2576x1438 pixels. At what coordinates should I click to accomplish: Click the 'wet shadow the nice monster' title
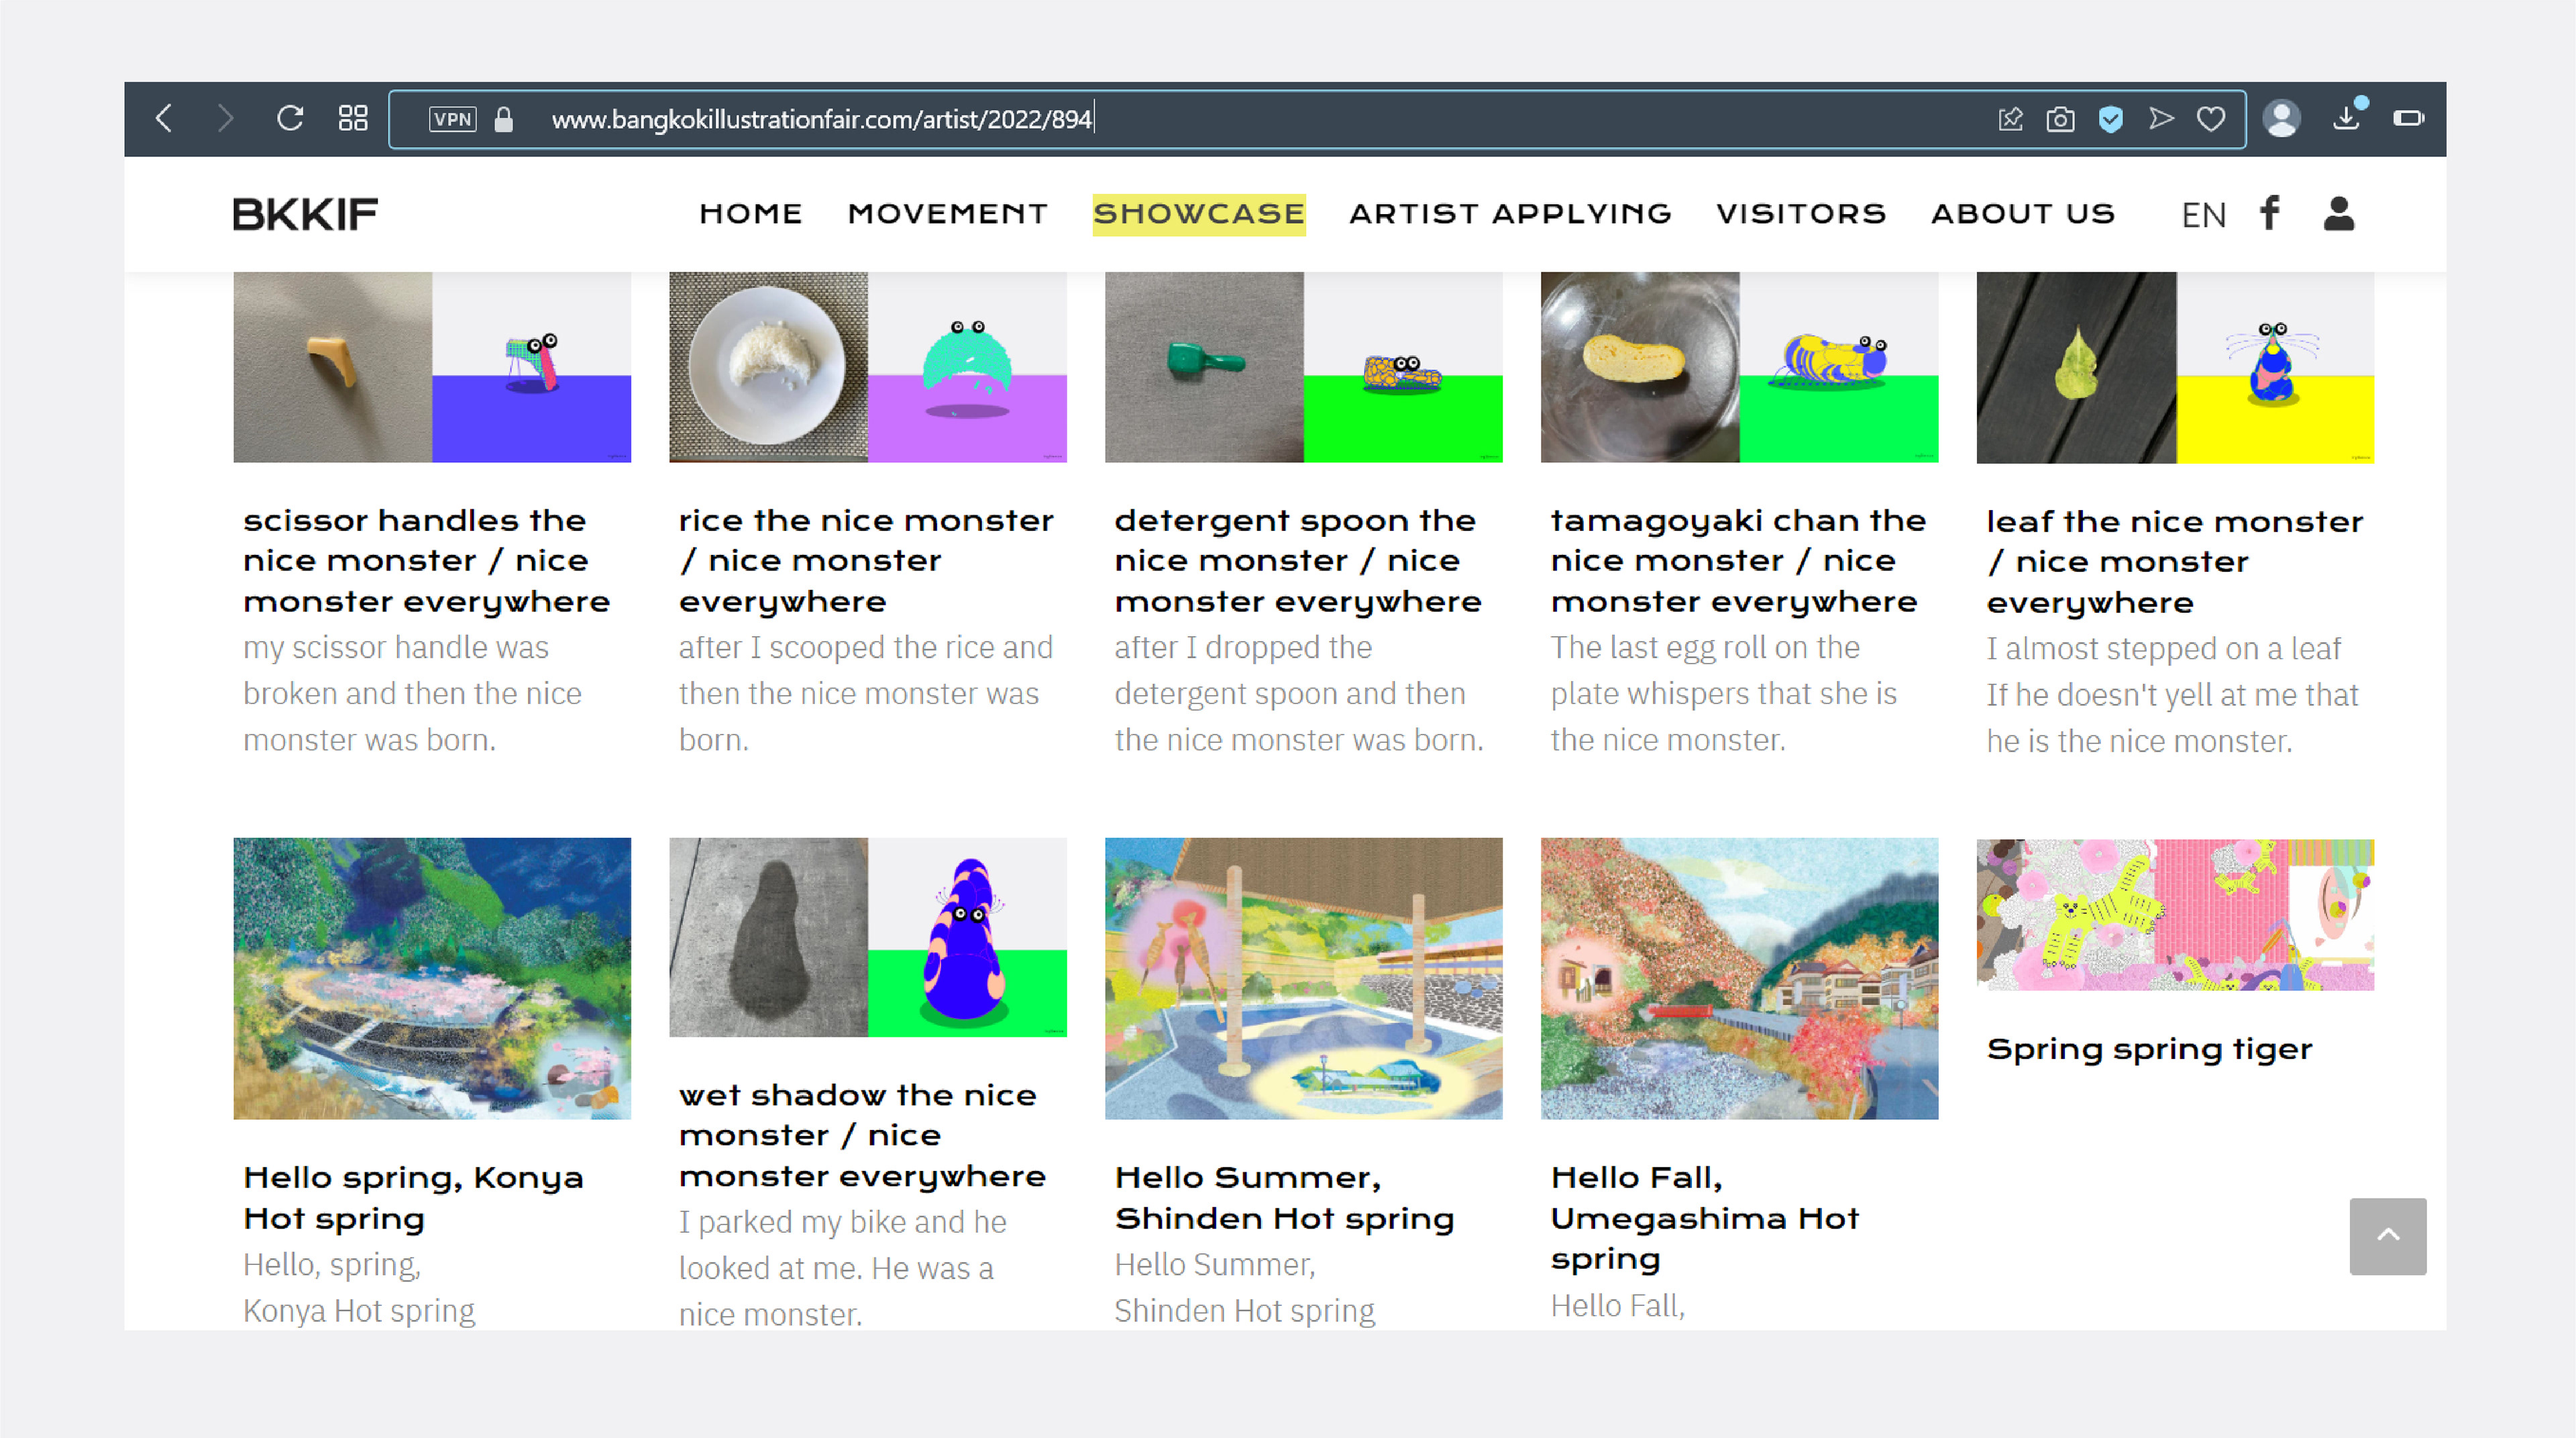pos(862,1136)
